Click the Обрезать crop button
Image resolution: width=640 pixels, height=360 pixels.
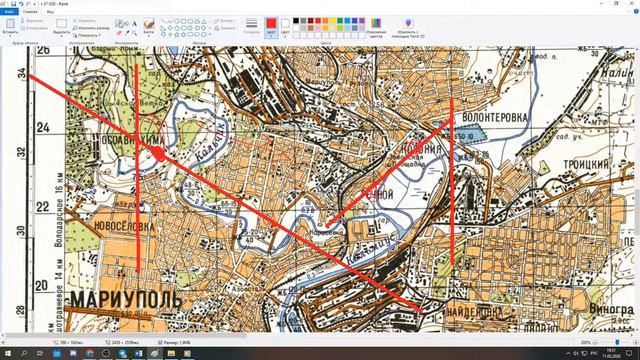pos(84,20)
